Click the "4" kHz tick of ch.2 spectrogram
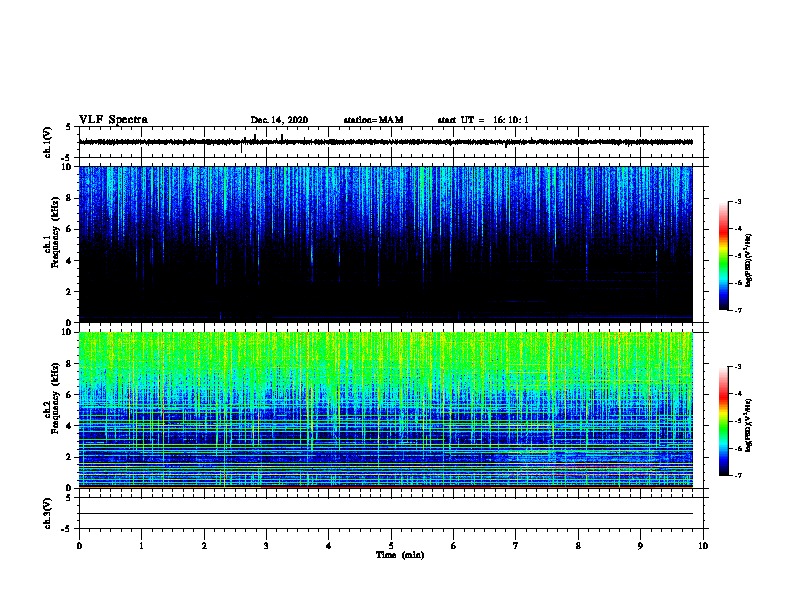The image size is (792, 612). (70, 426)
